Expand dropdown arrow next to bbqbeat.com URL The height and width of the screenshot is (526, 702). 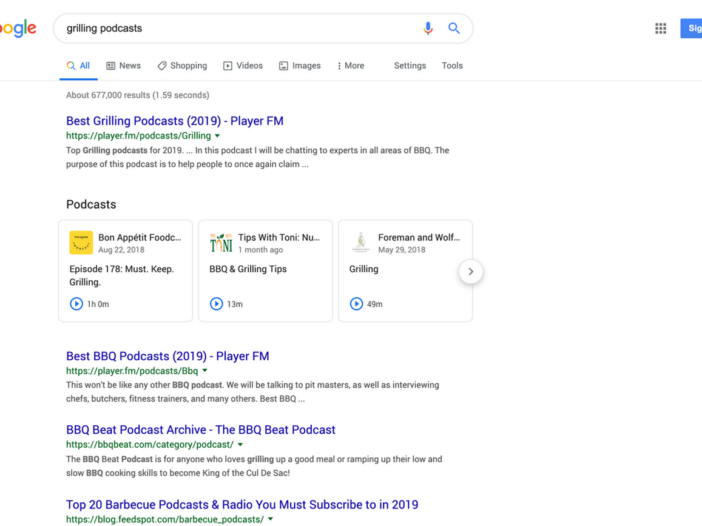click(x=240, y=445)
